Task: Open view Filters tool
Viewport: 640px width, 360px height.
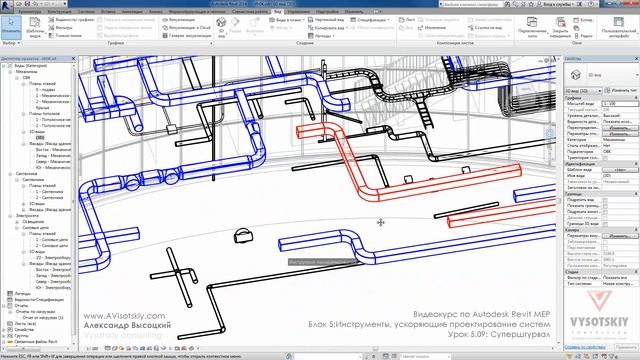Action: (60, 28)
